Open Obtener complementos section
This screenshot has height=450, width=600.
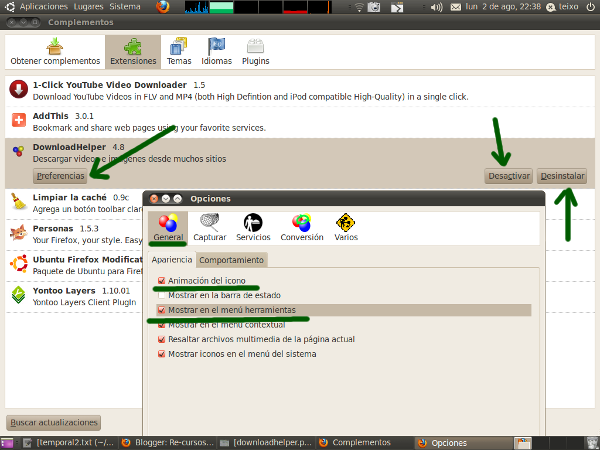(x=55, y=52)
